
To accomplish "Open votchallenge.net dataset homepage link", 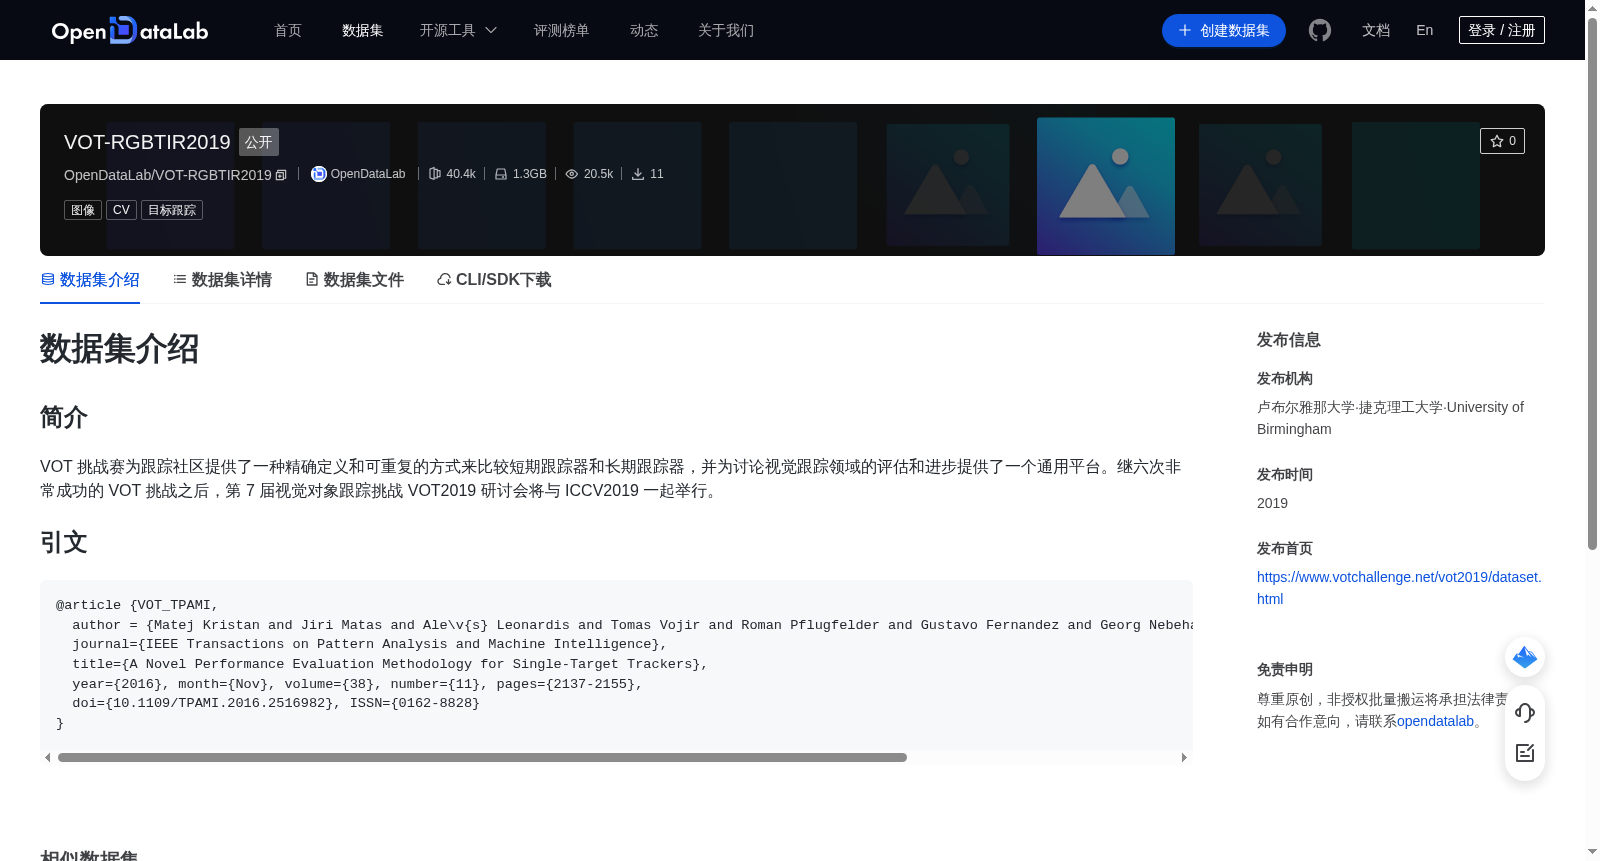I will coord(1399,588).
